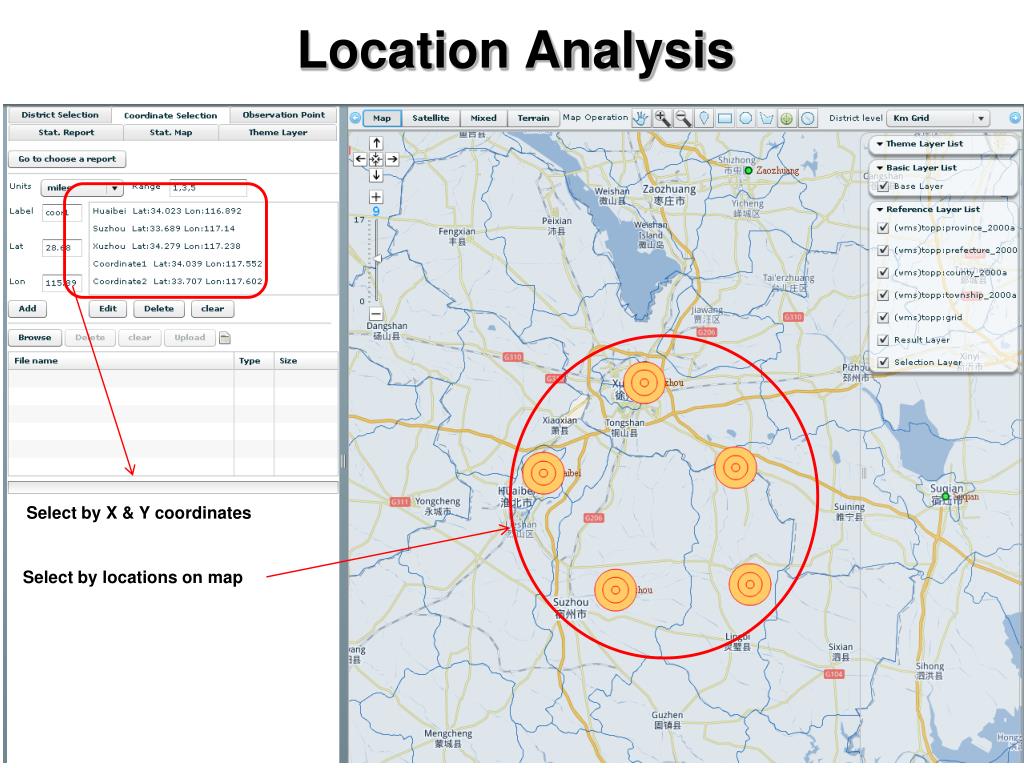The width and height of the screenshot is (1024, 768).
Task: Zoom in using the plus button
Action: [x=376, y=197]
